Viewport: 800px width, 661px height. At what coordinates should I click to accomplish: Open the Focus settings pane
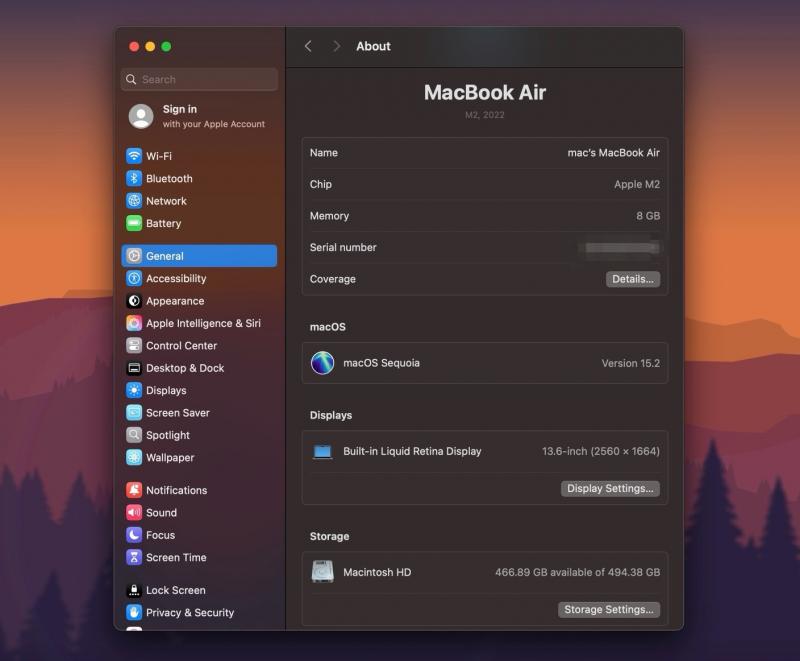160,535
